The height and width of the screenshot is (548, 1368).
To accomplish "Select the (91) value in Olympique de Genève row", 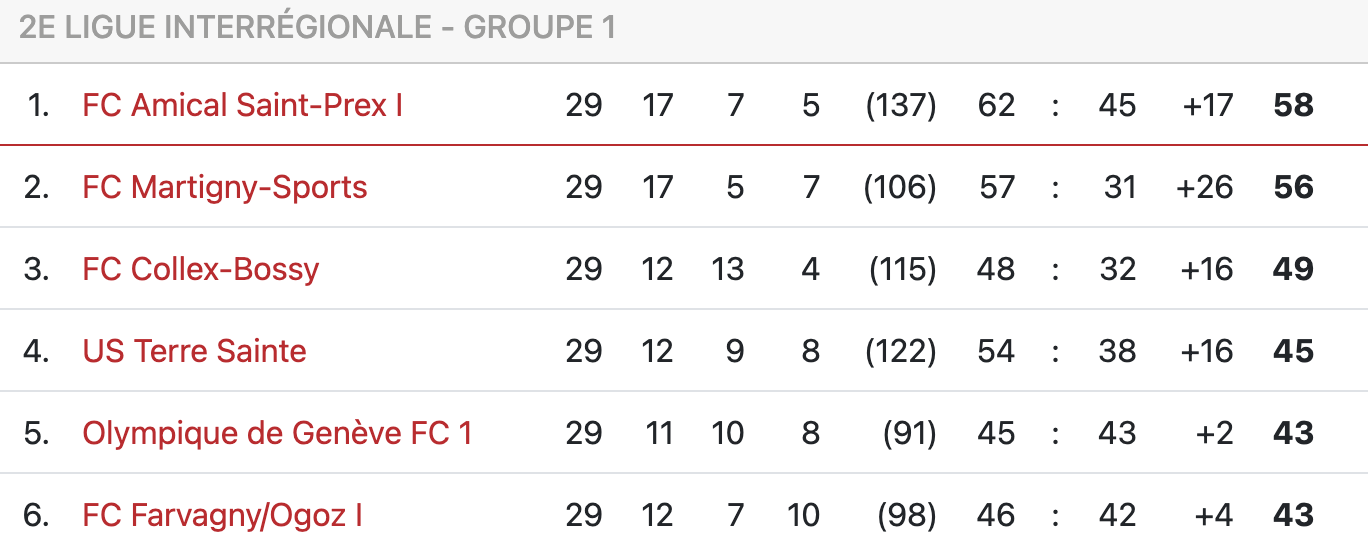I will click(908, 433).
